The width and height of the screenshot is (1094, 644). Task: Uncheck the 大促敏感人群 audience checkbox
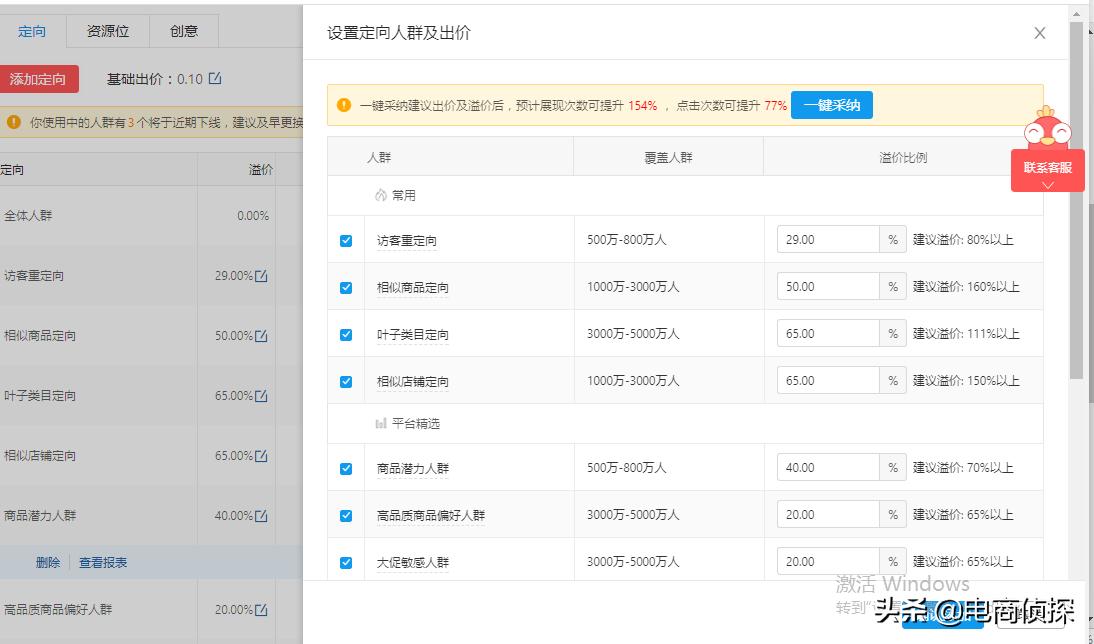tap(345, 561)
